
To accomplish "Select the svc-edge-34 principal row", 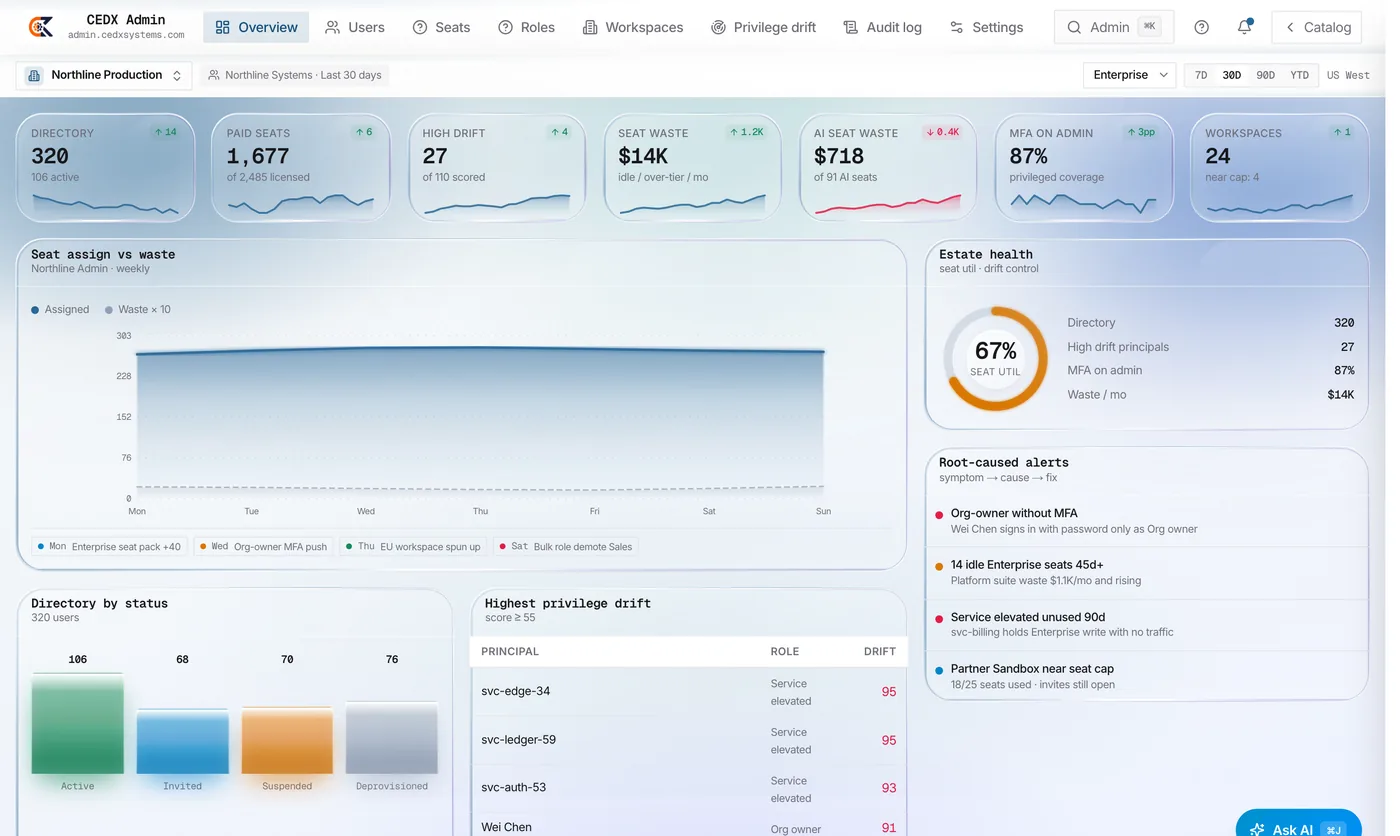I will pyautogui.click(x=688, y=692).
